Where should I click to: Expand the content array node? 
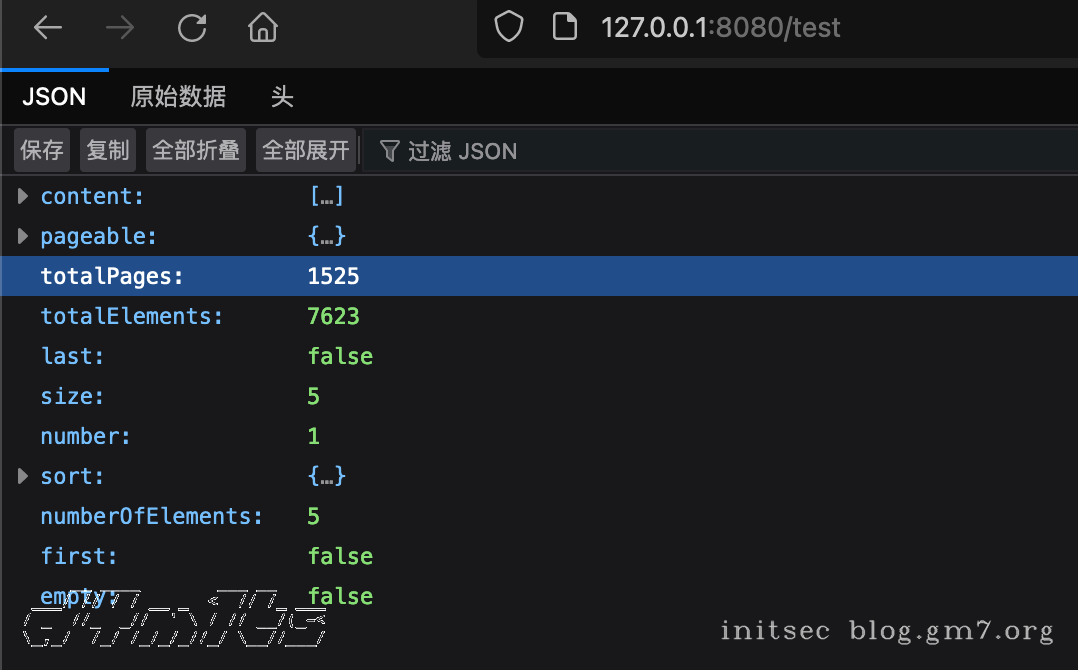pyautogui.click(x=21, y=196)
